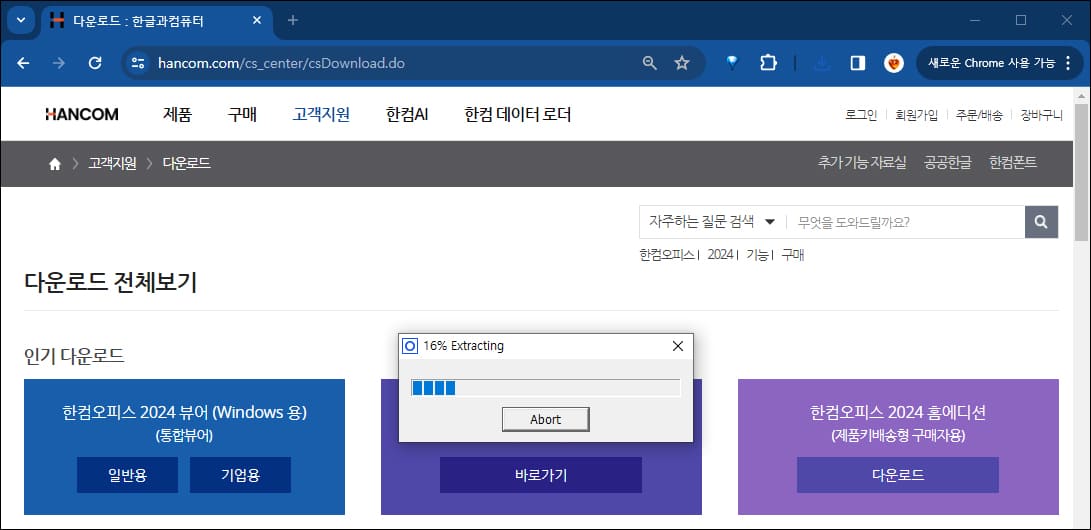The width and height of the screenshot is (1091, 530).
Task: Click the 회원가입 link
Action: pos(916,115)
